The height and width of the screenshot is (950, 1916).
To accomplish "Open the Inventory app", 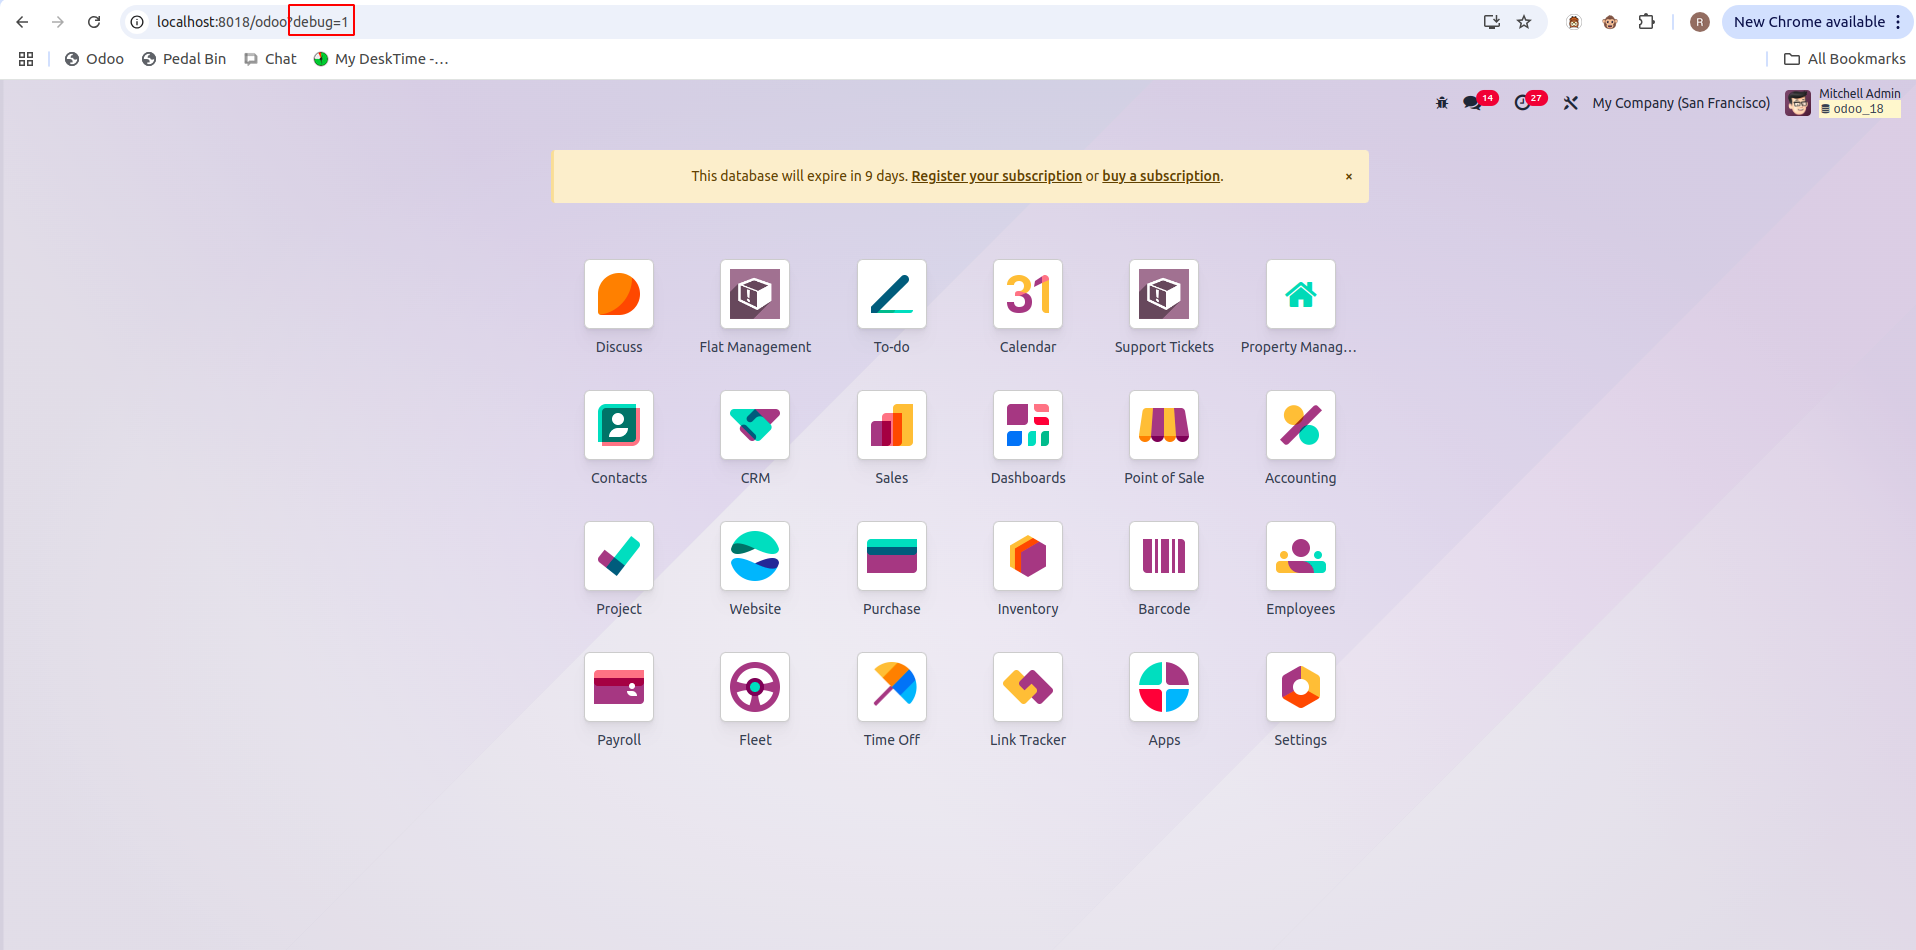I will coord(1028,556).
